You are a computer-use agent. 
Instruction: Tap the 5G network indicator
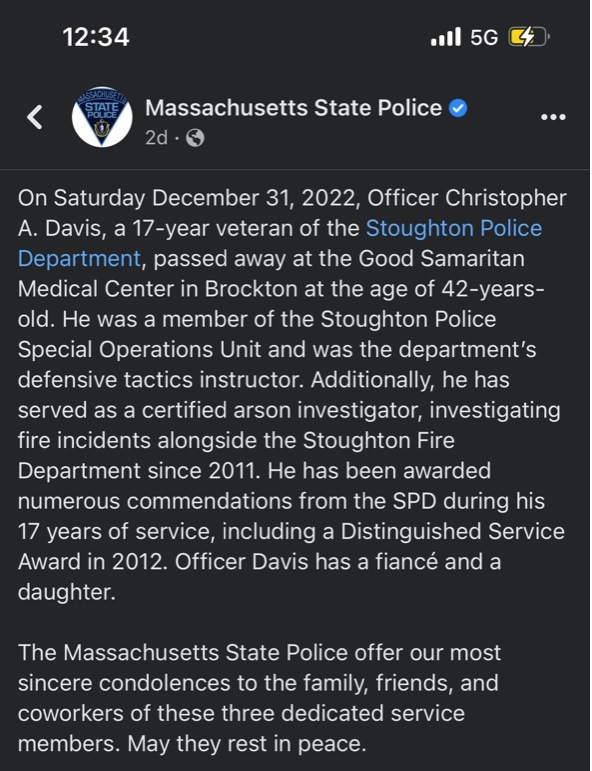[x=484, y=37]
